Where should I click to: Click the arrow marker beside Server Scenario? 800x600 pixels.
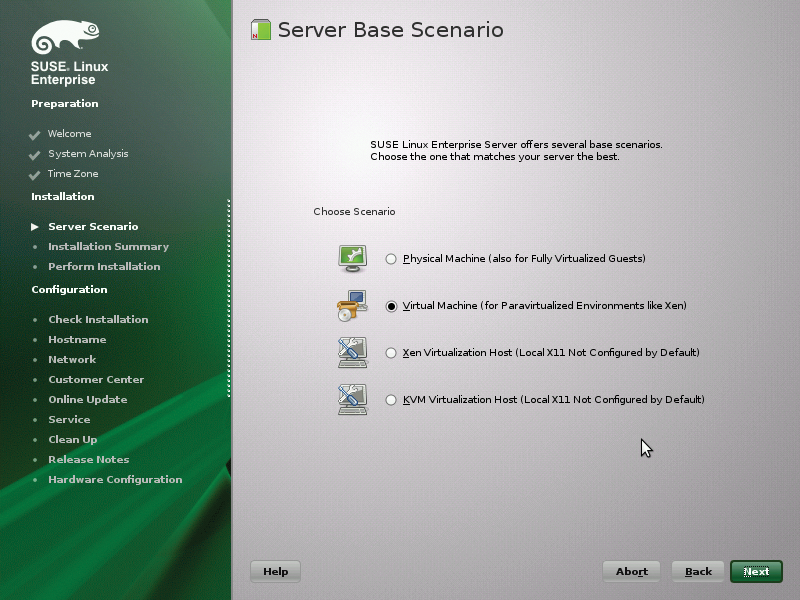[35, 226]
